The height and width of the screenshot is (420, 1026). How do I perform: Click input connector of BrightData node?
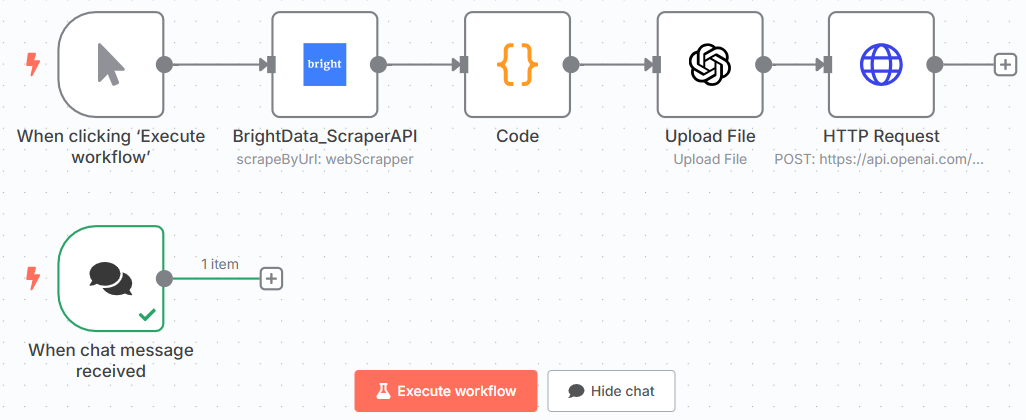click(x=271, y=64)
